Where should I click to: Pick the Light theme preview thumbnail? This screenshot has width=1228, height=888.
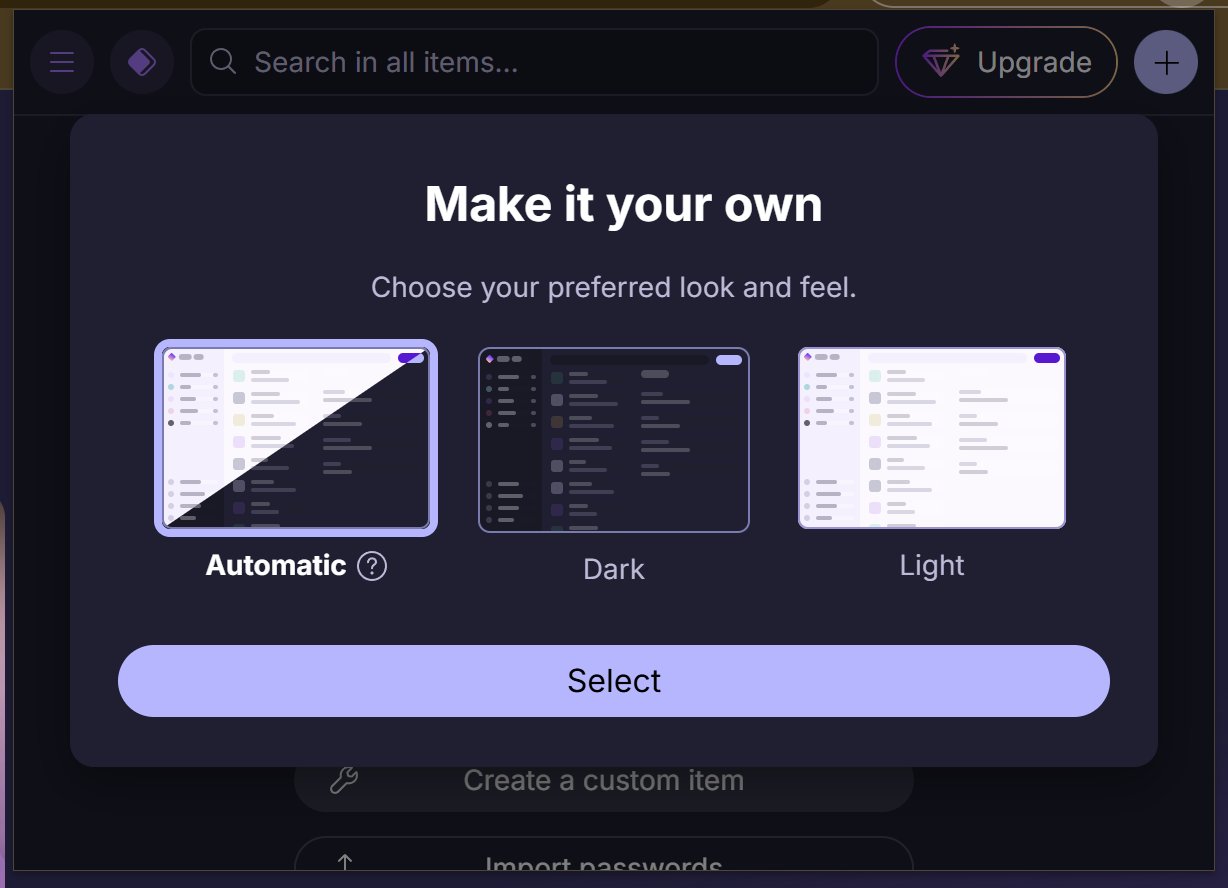click(932, 438)
